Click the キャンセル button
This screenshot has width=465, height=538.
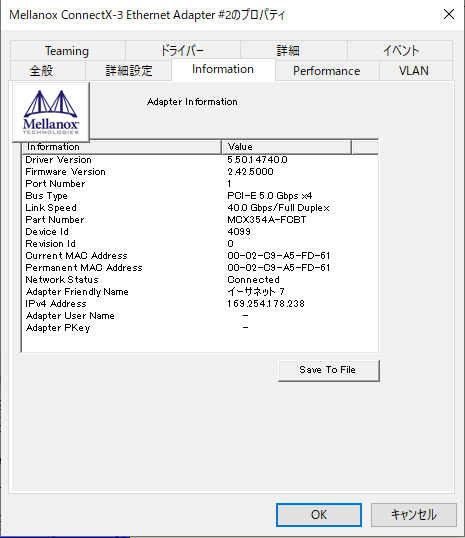point(414,515)
